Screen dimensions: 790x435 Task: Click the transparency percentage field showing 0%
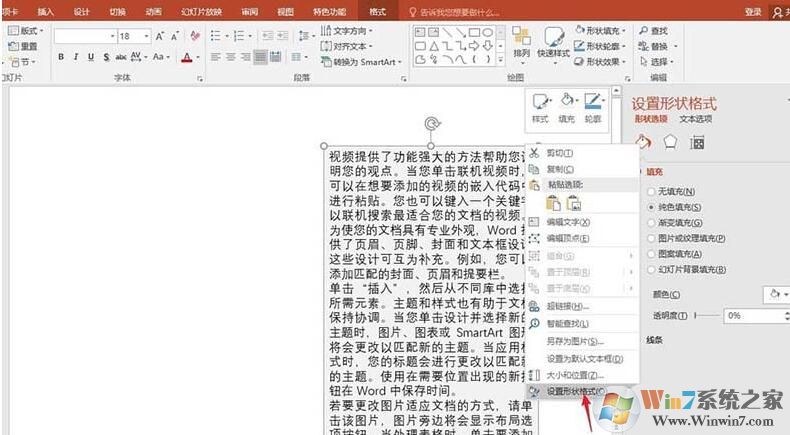pyautogui.click(x=754, y=316)
